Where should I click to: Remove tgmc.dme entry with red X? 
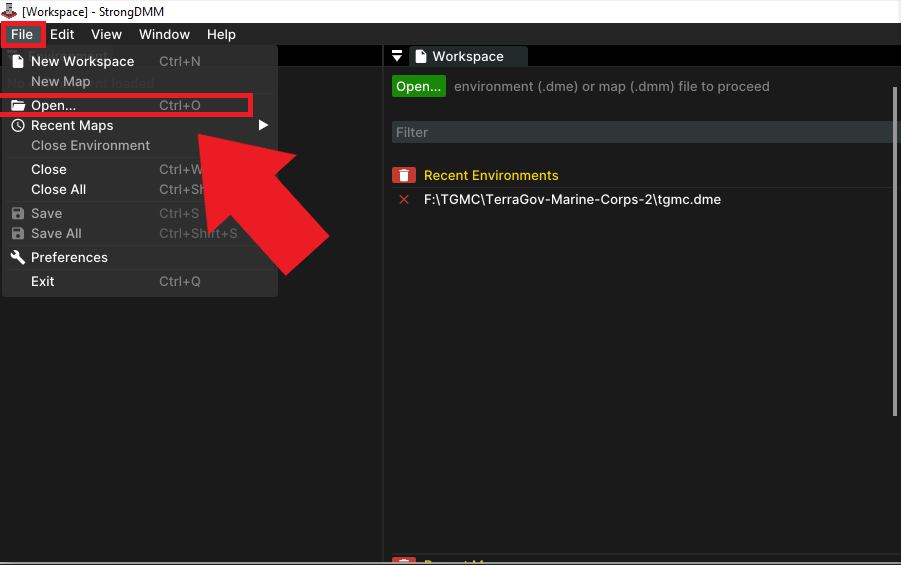pyautogui.click(x=404, y=199)
